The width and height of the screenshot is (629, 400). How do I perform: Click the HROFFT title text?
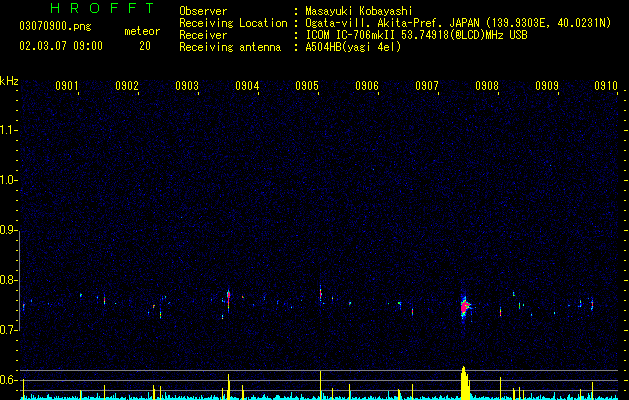point(102,8)
